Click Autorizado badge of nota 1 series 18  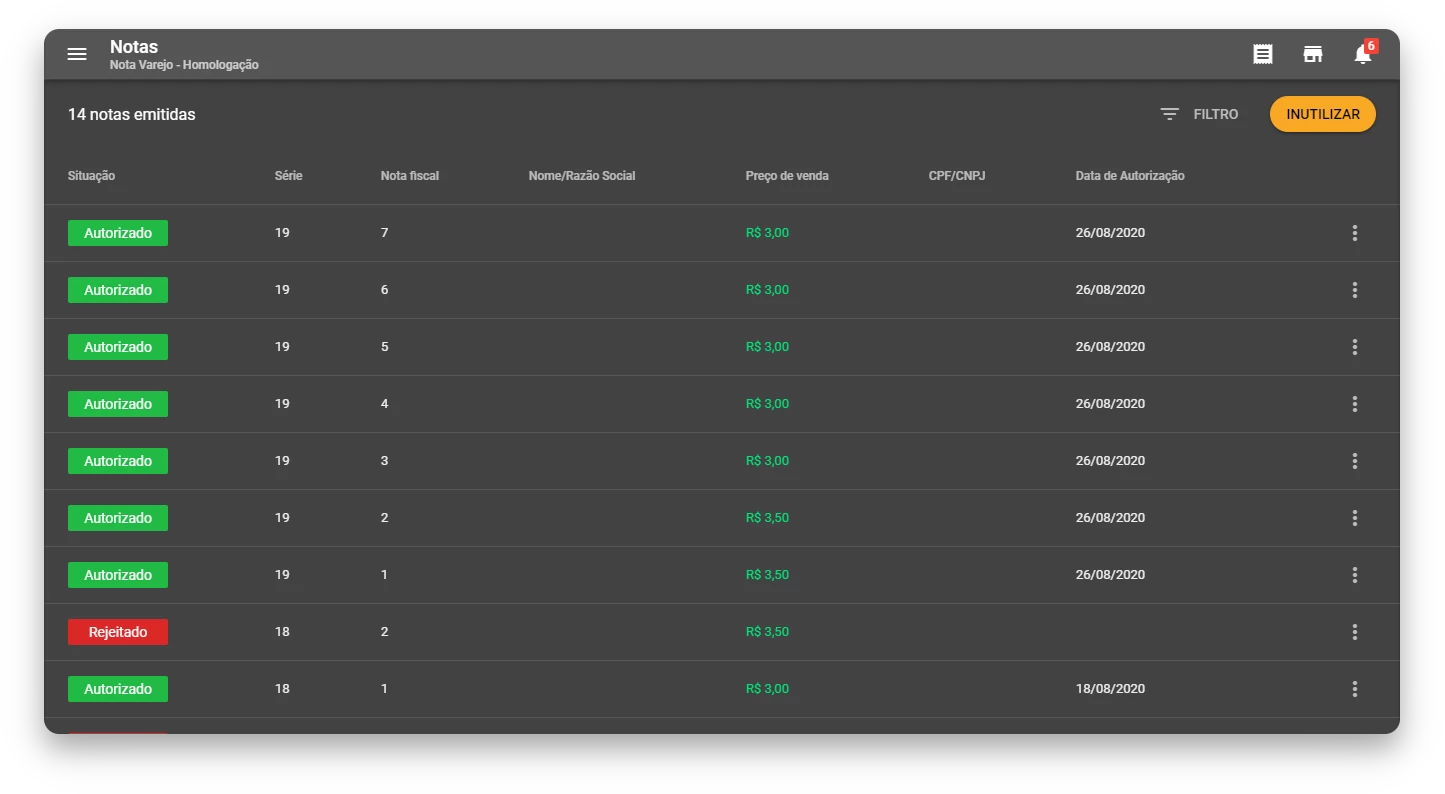coord(118,689)
